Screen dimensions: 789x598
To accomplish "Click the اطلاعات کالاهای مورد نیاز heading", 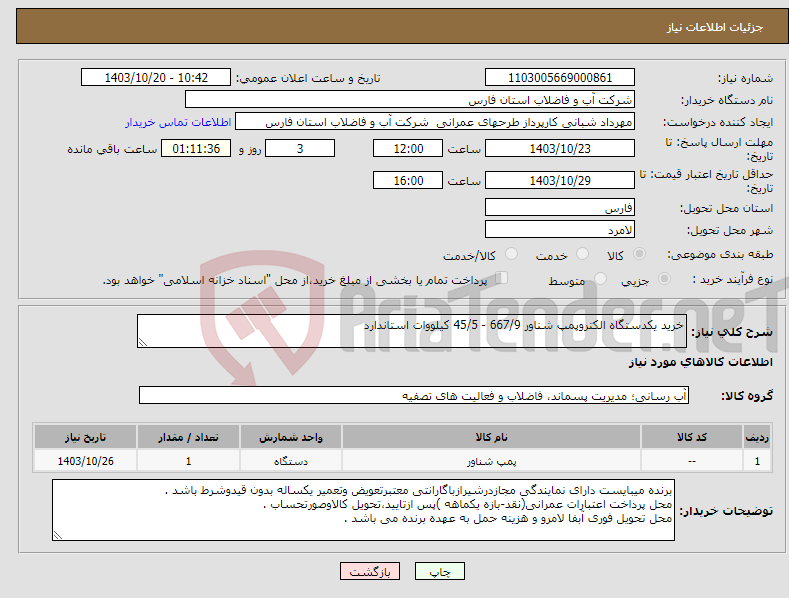I will 700,362.
